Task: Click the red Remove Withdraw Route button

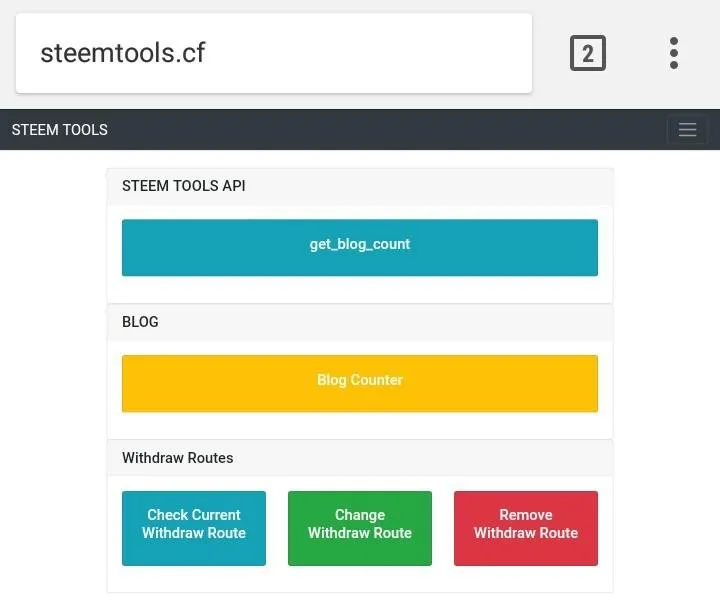Action: (x=526, y=528)
